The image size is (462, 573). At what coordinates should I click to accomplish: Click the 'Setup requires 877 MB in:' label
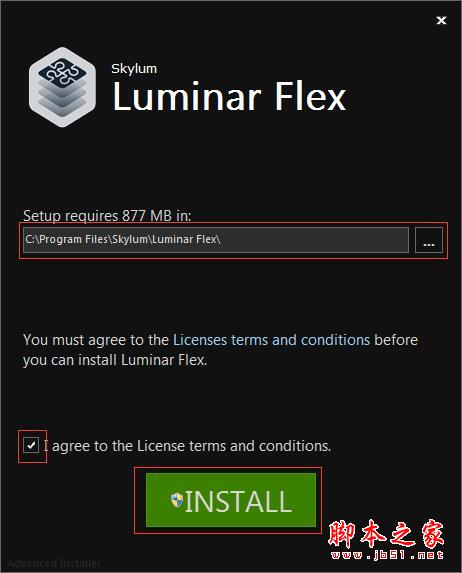click(107, 216)
